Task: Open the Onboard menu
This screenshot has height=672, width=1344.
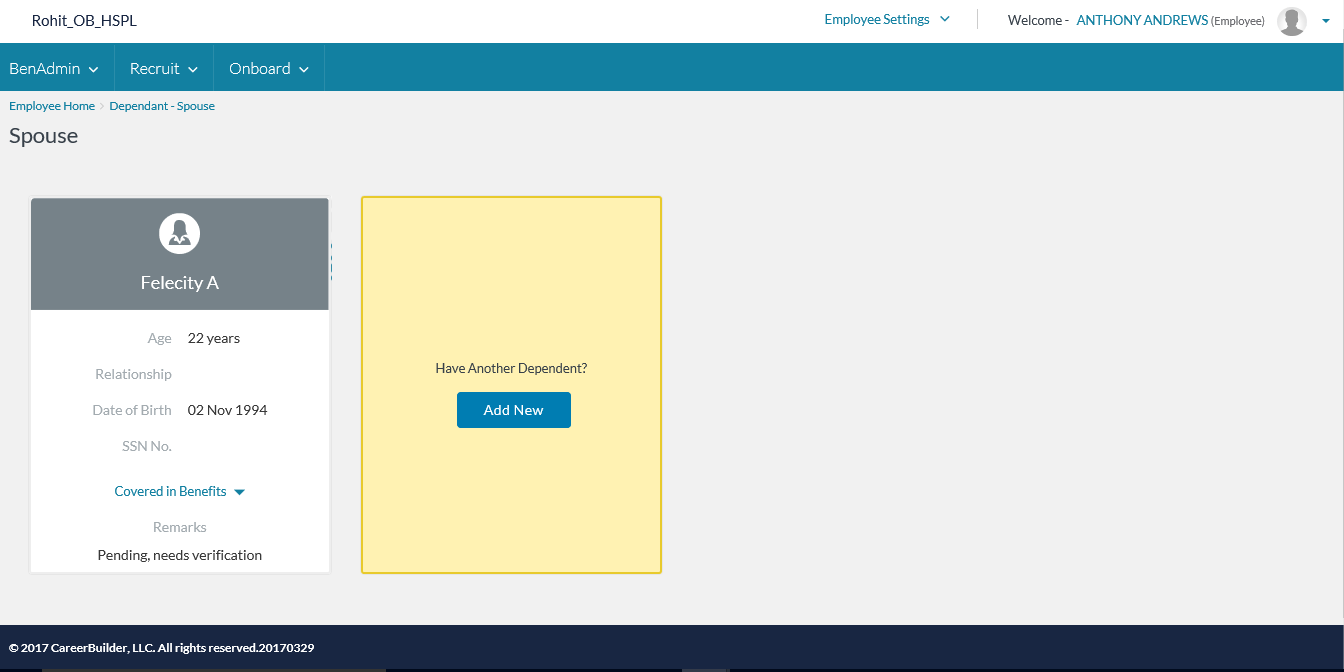Action: coord(269,68)
